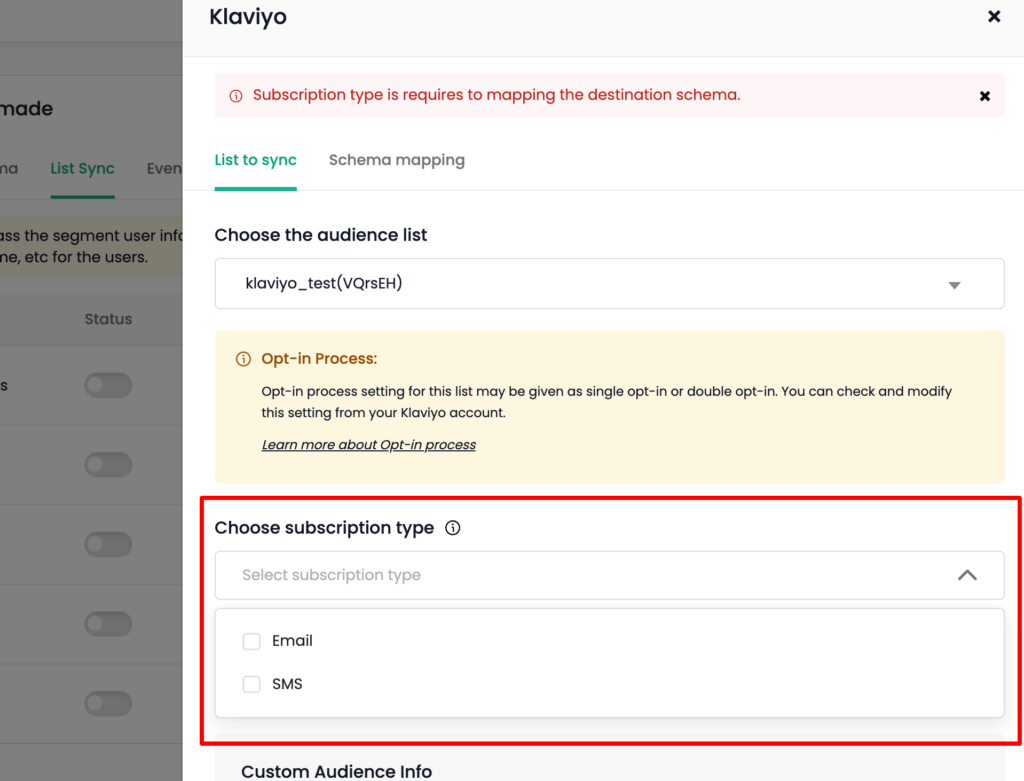
Task: Click the Klaviyo panel title
Action: tap(248, 17)
